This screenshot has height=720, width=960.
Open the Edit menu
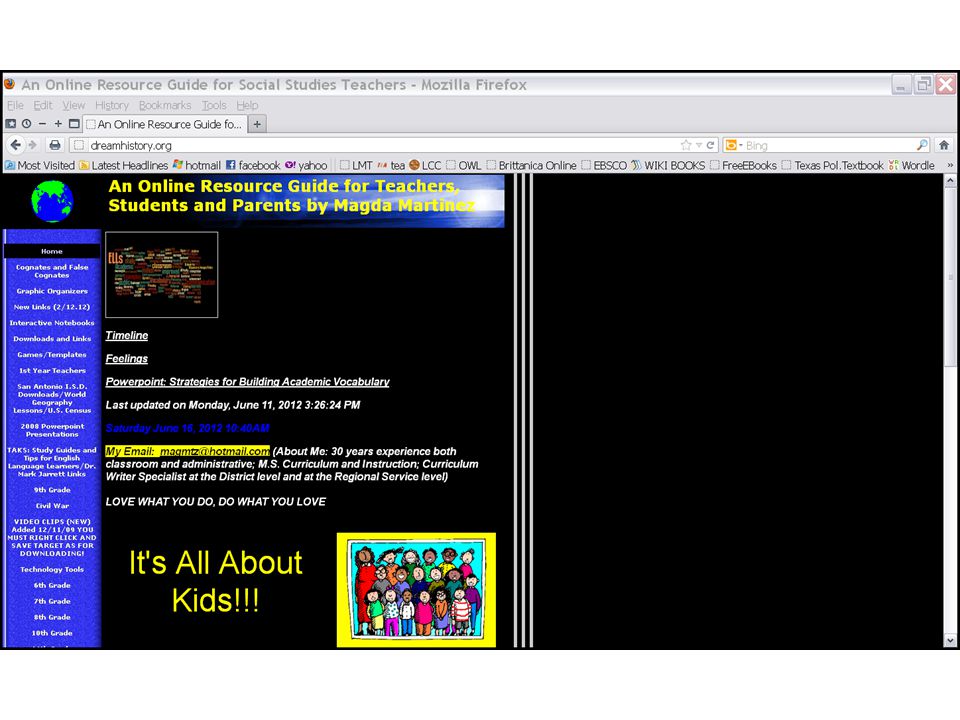[x=43, y=105]
